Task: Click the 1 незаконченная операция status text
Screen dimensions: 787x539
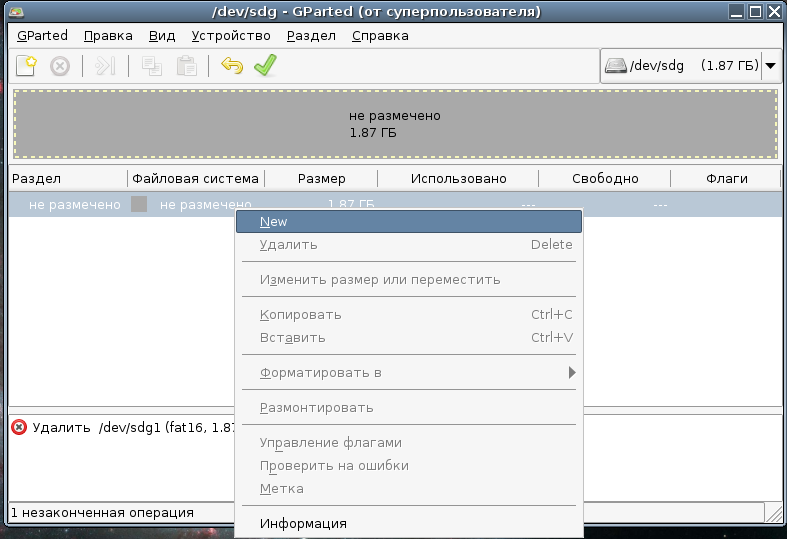Action: [x=102, y=512]
